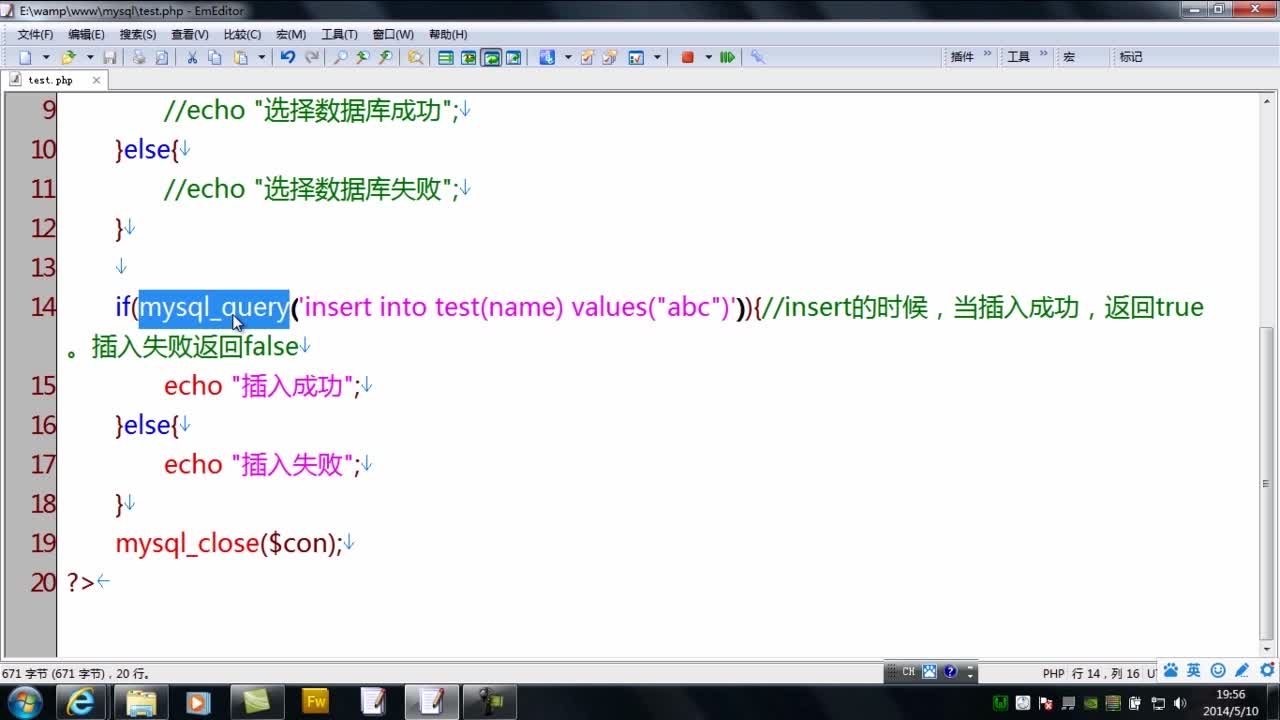The width and height of the screenshot is (1280, 720).
Task: Create a new file with the New icon
Action: [x=25, y=57]
